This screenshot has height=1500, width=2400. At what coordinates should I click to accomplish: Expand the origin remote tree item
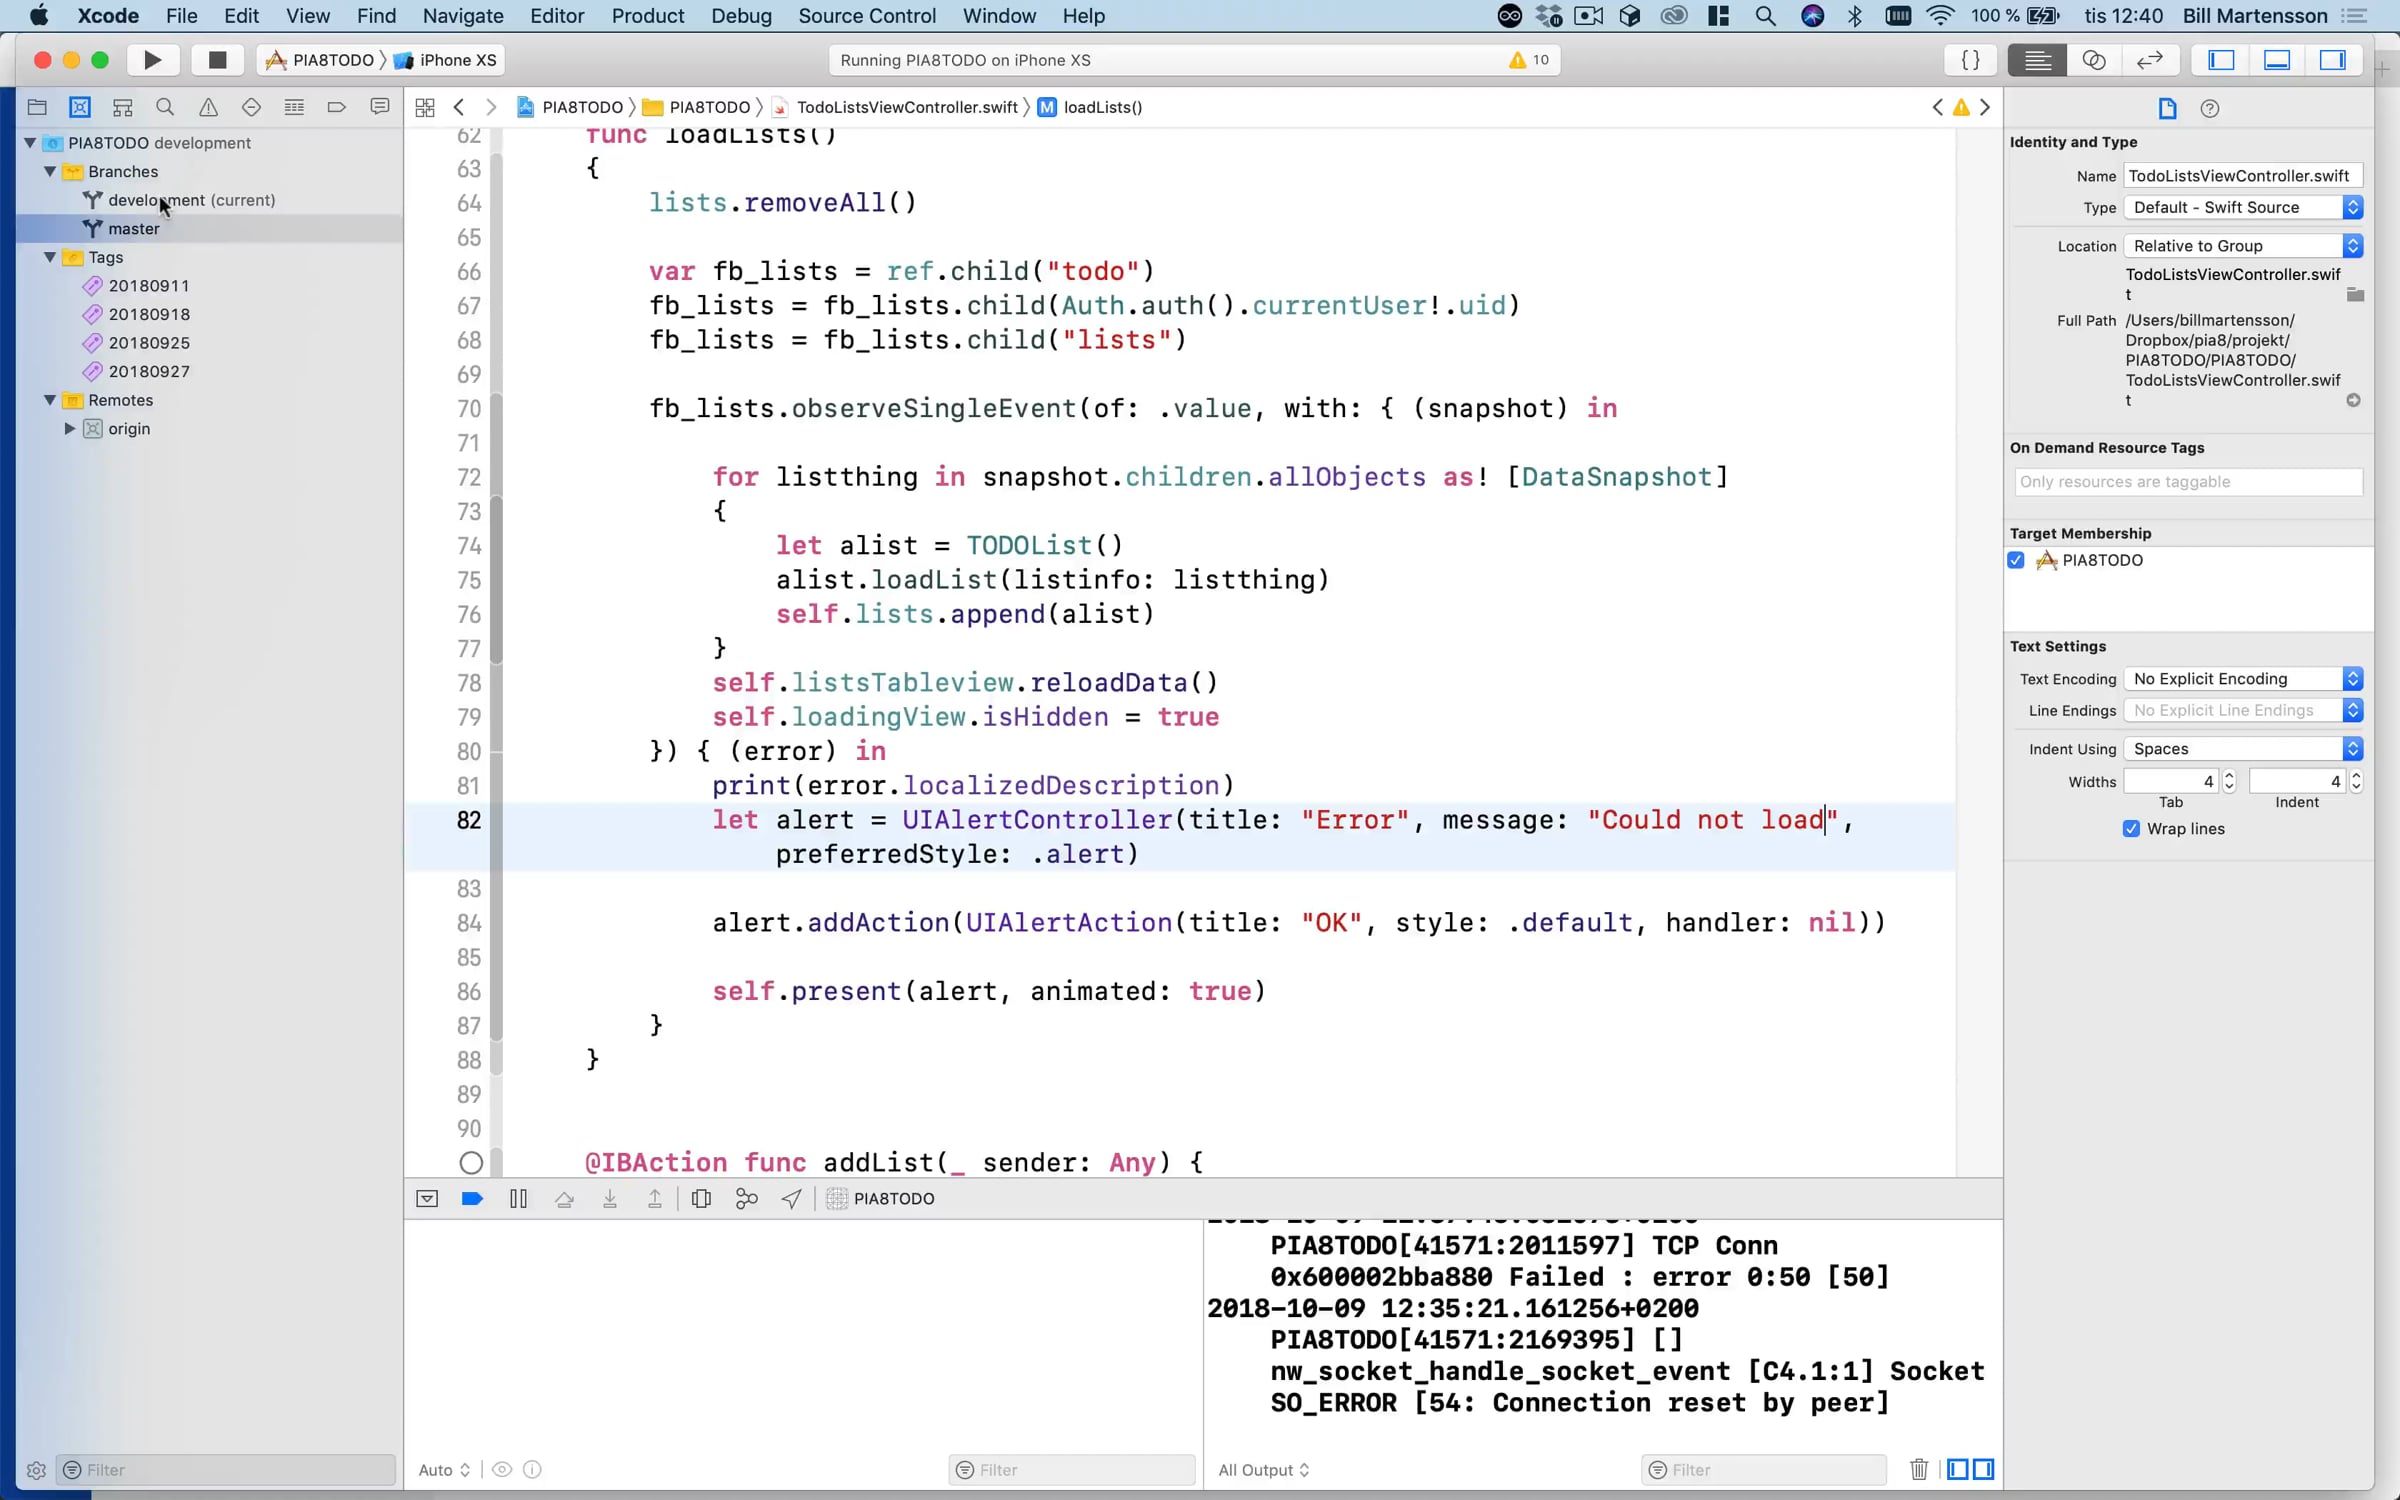tap(70, 428)
